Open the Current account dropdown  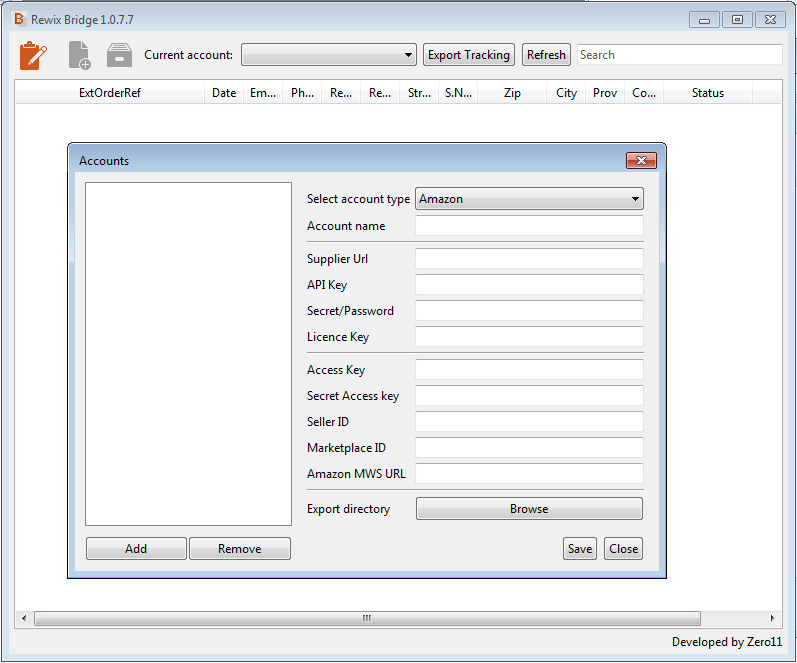329,54
